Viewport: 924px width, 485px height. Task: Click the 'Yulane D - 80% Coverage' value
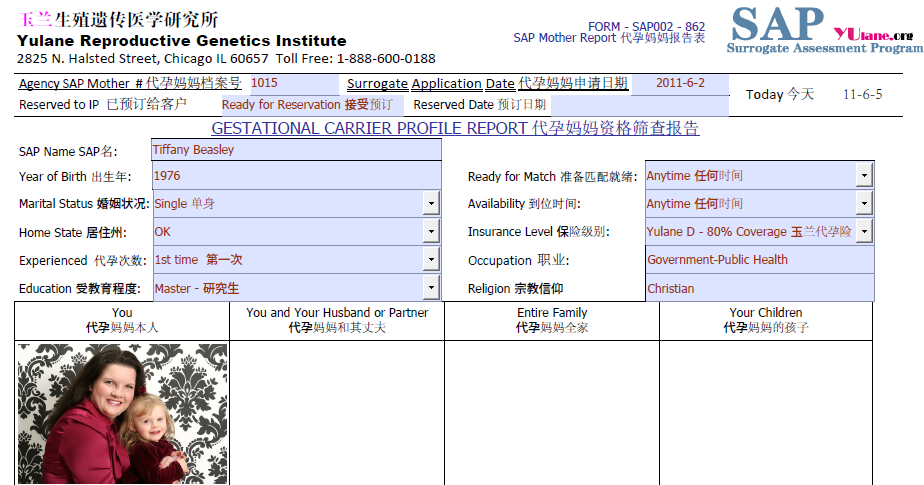pyautogui.click(x=749, y=232)
